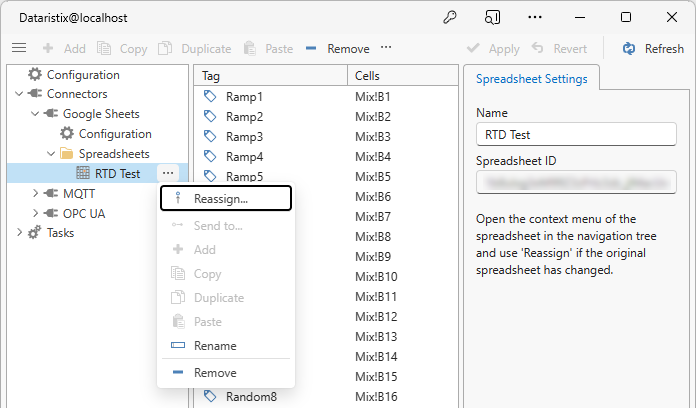This screenshot has width=696, height=408.
Task: Click cell value Mix!B2
Action: coord(373,116)
